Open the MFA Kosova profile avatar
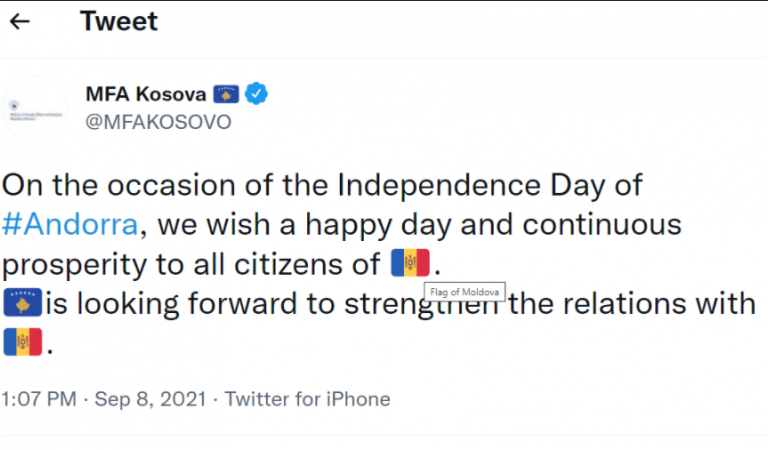This screenshot has height=450, width=768. 35,108
